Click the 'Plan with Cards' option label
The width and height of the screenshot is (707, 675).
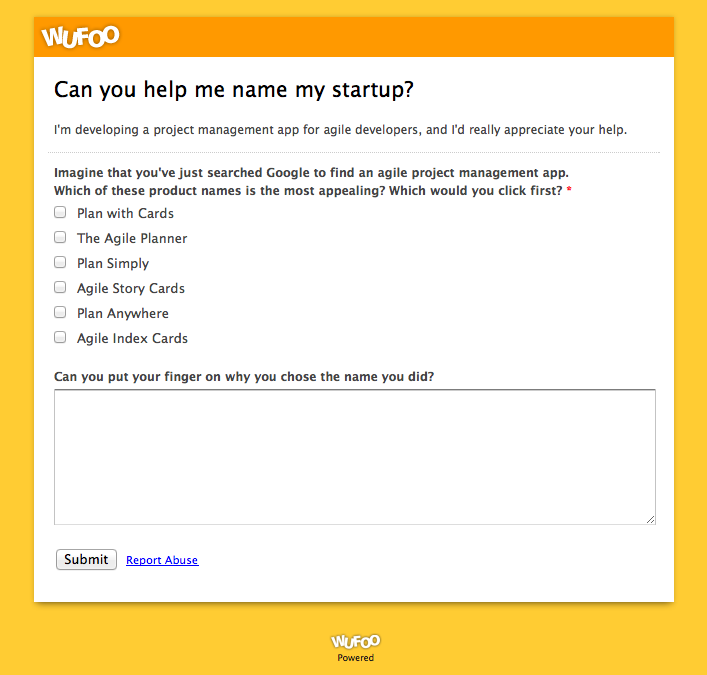pos(125,213)
